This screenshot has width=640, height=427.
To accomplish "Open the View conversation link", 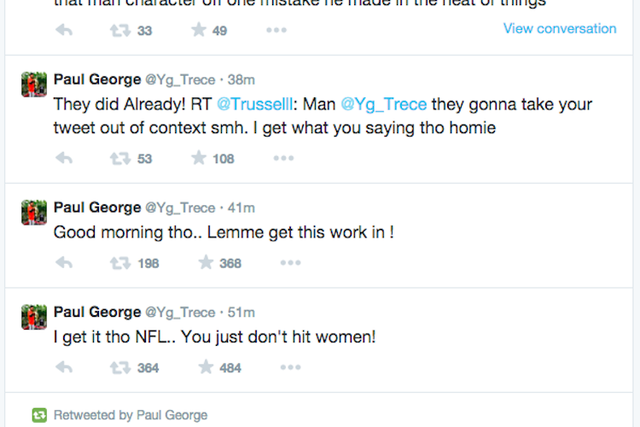I will click(x=560, y=29).
